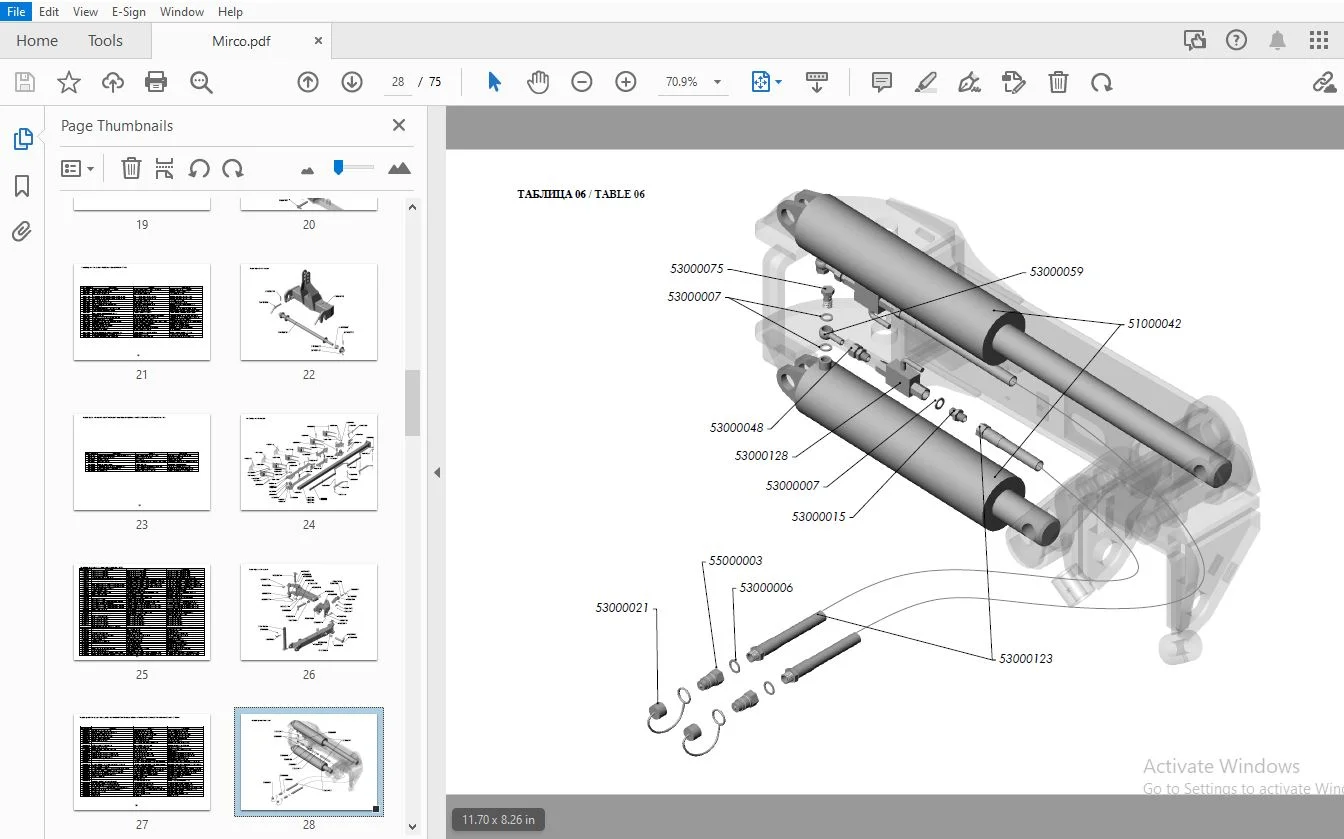Open the Help menu

230,12
